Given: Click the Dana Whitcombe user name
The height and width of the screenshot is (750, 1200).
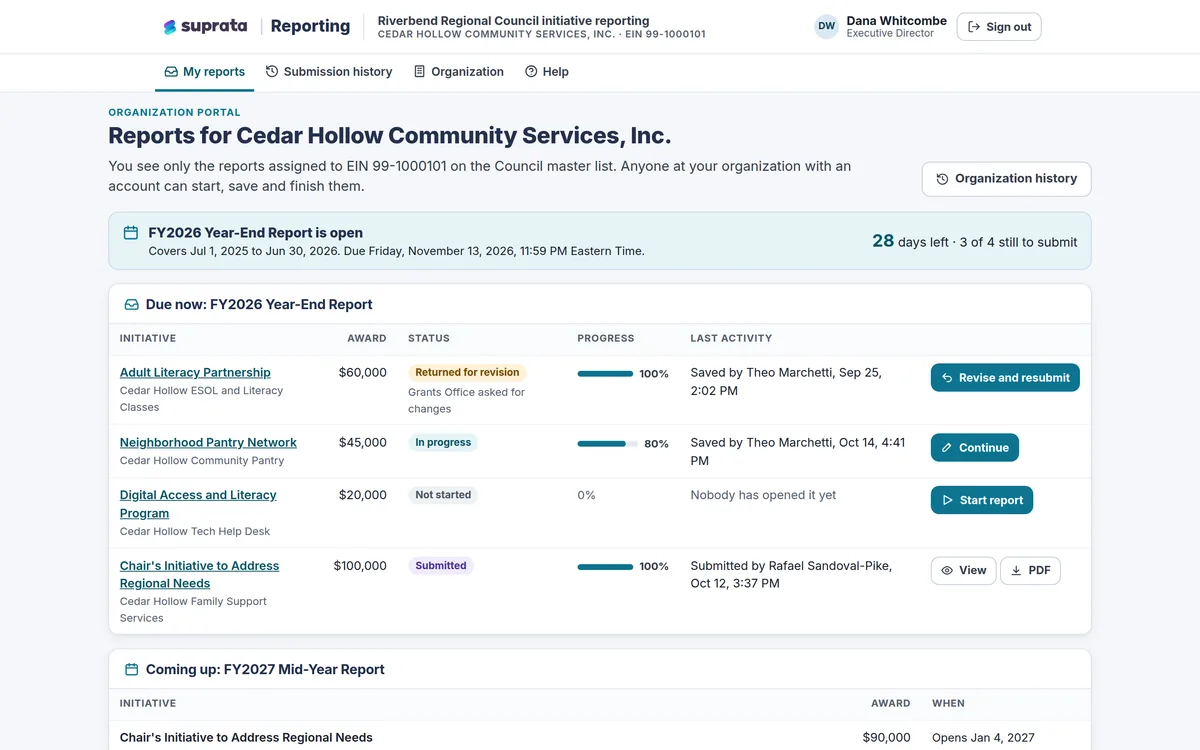Looking at the screenshot, I should click(896, 20).
